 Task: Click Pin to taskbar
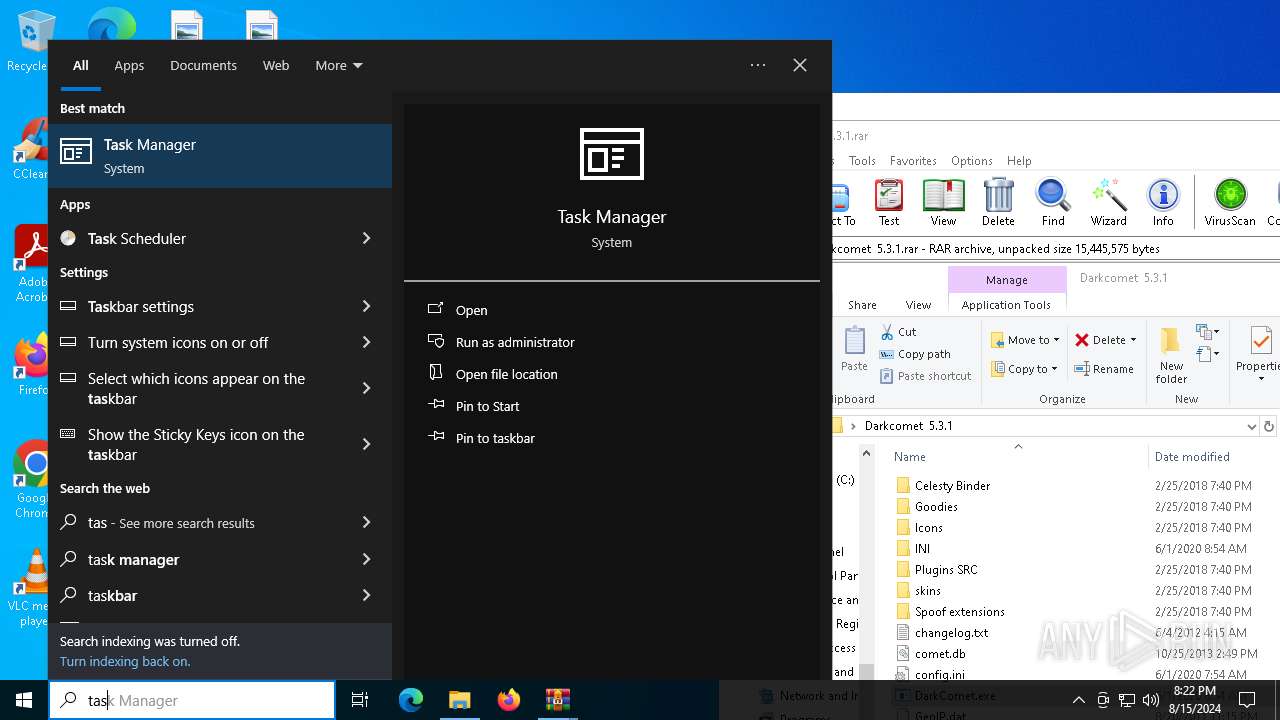click(x=481, y=438)
